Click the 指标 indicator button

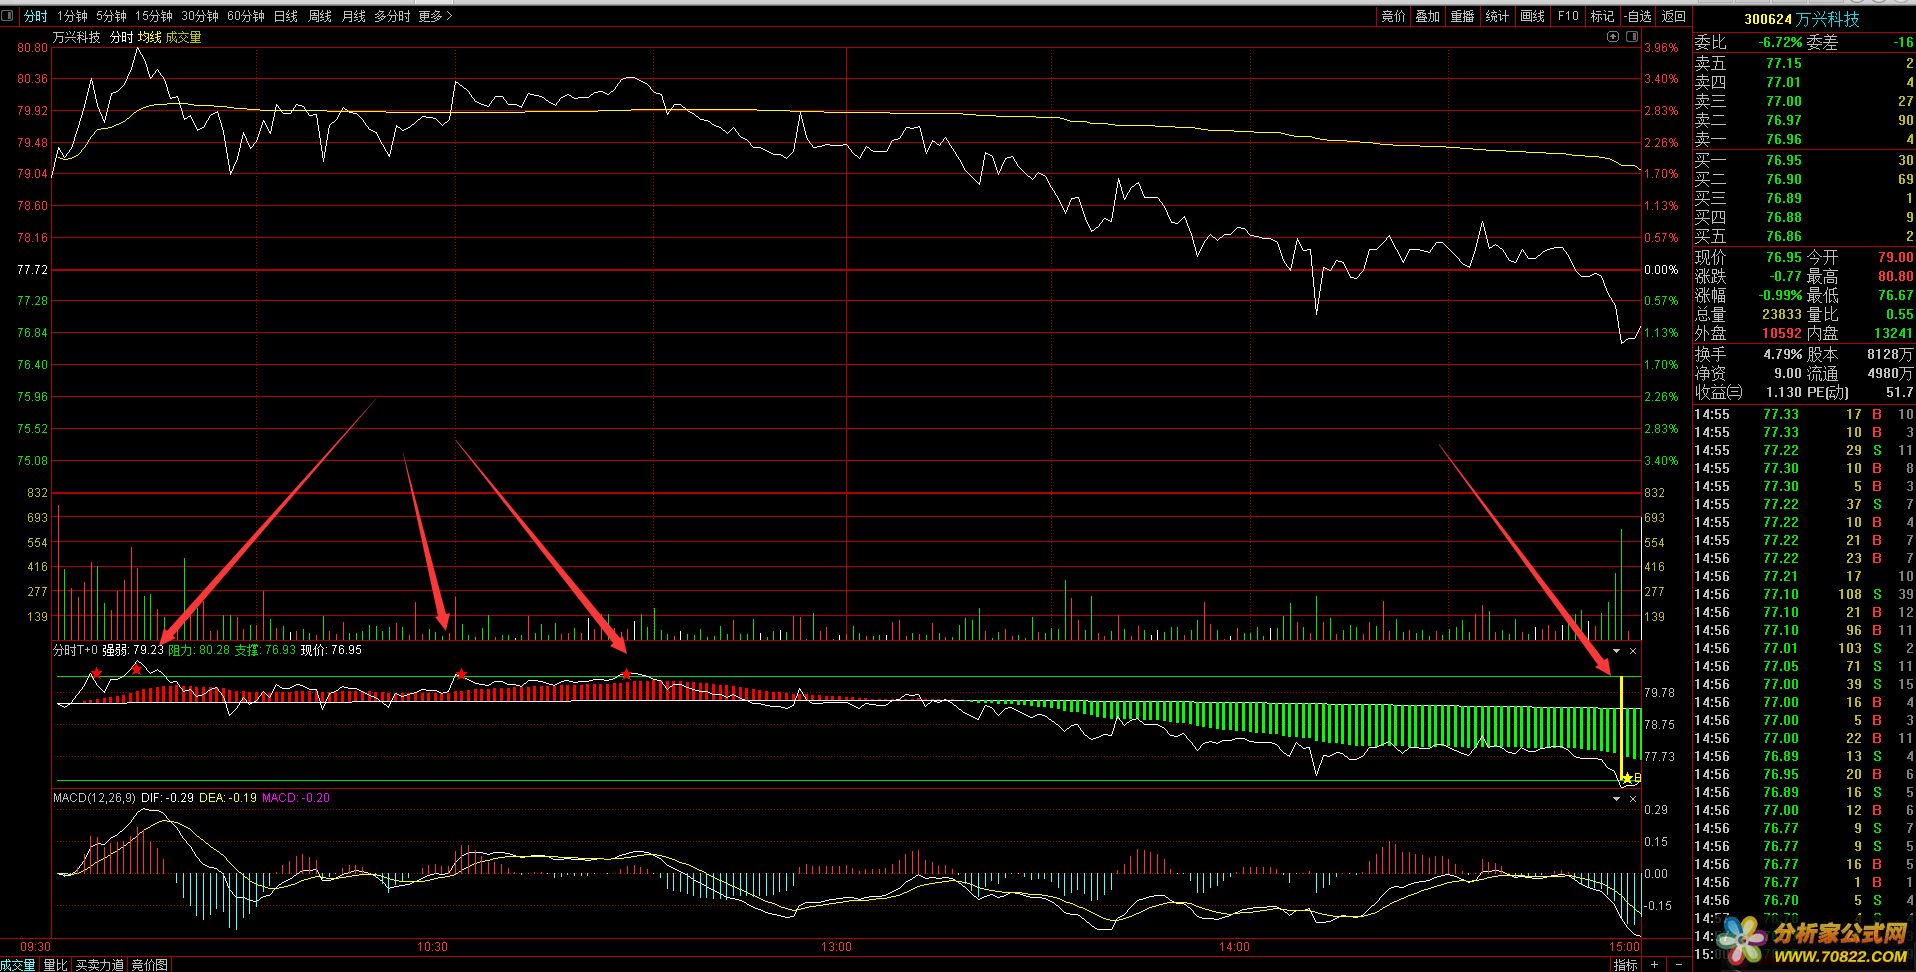[x=1625, y=964]
